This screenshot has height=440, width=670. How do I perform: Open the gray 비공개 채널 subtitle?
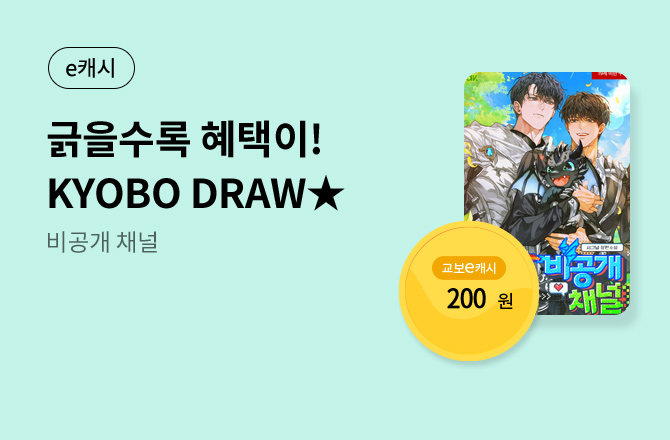click(103, 242)
